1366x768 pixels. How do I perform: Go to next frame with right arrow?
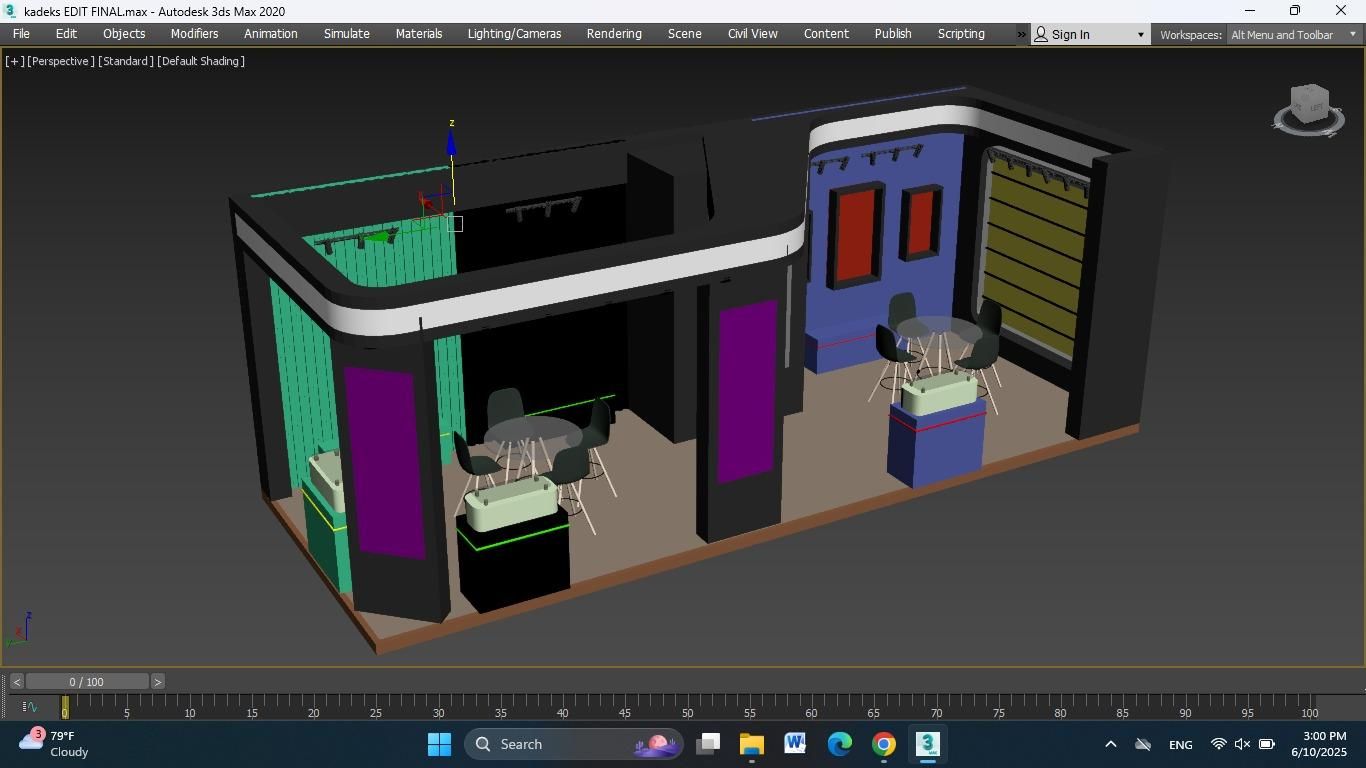[x=157, y=682]
